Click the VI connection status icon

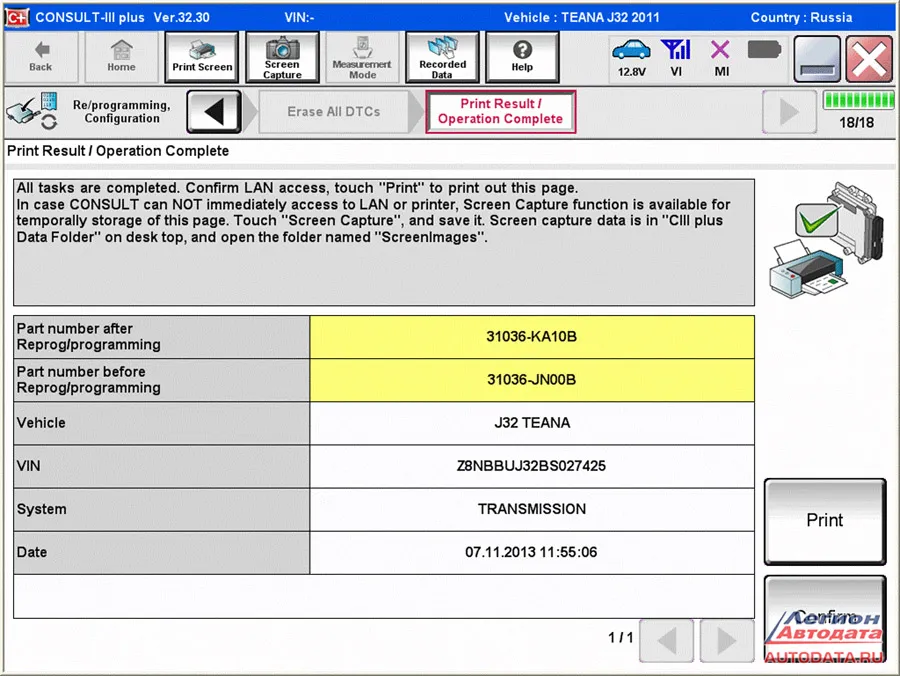[x=676, y=58]
